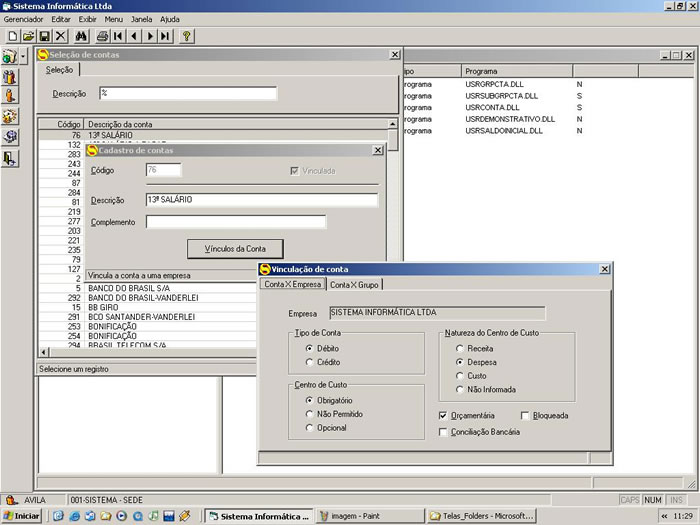Click the Open folder toolbar icon
Viewport: 700px width, 525px height.
[x=29, y=36]
